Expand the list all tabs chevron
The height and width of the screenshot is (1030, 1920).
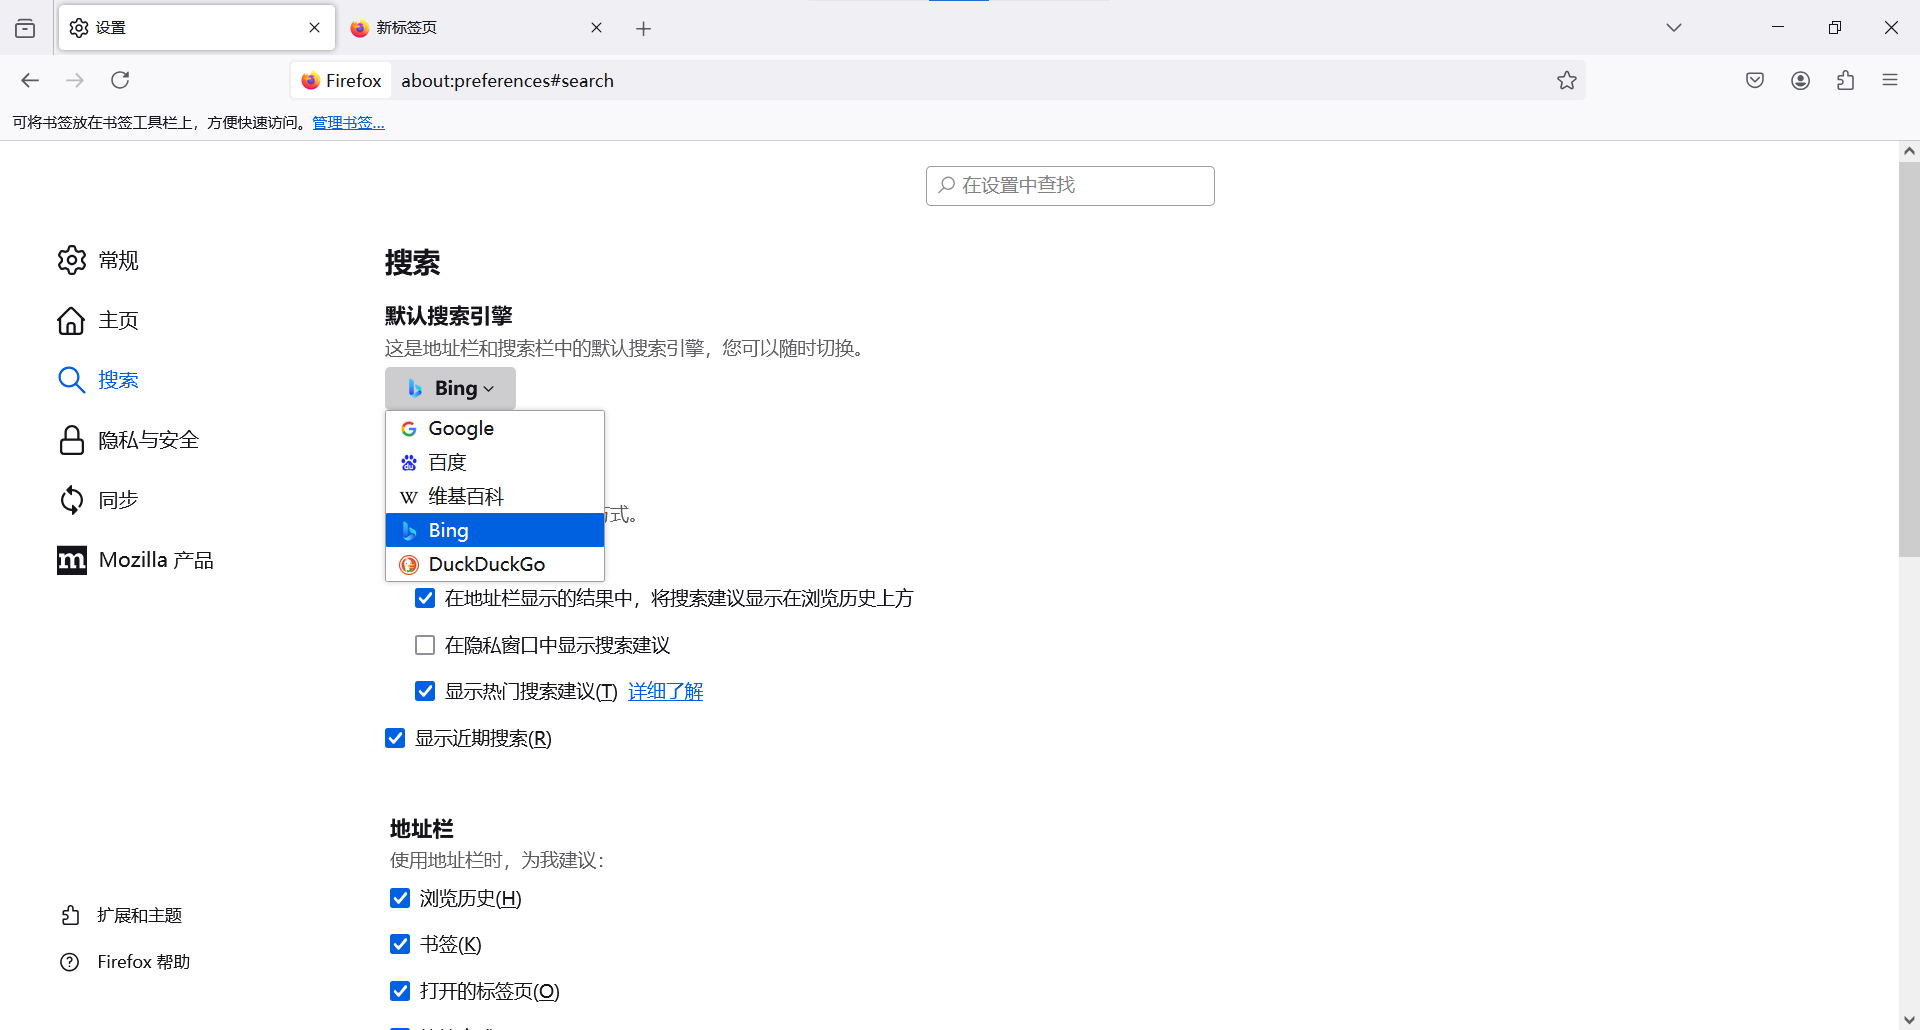tap(1673, 28)
